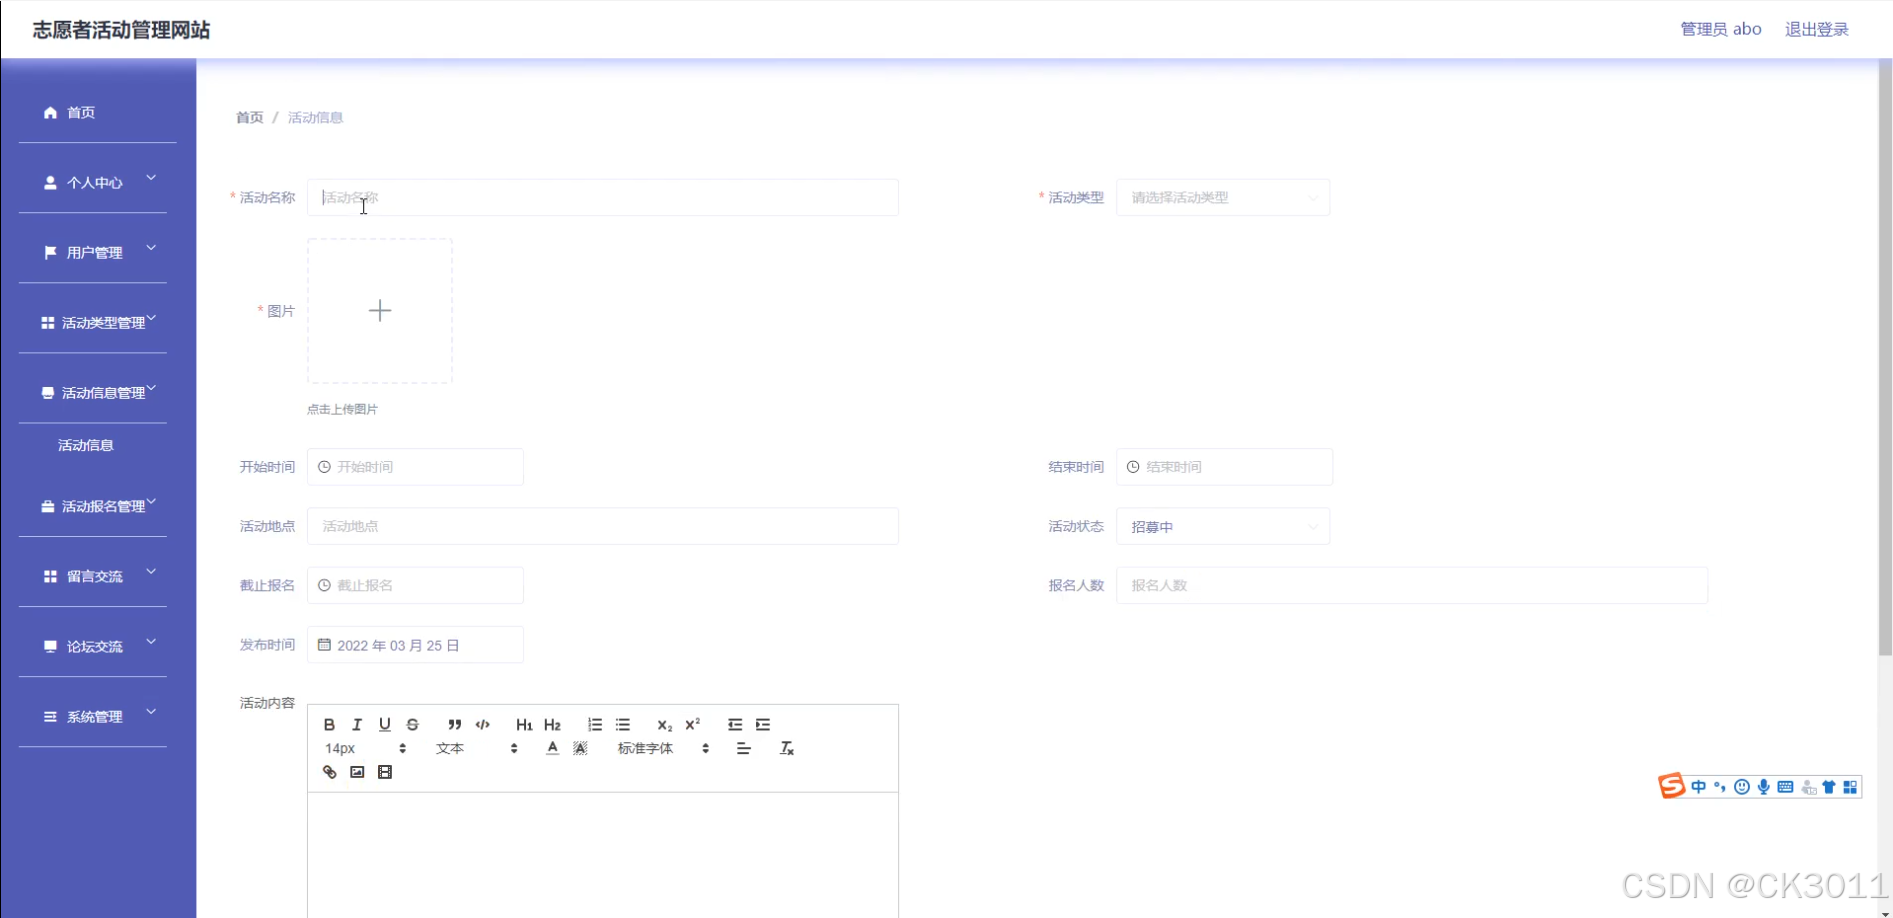Click the image upload plus box
Screen dimensions: 1893x918
[x=380, y=311]
